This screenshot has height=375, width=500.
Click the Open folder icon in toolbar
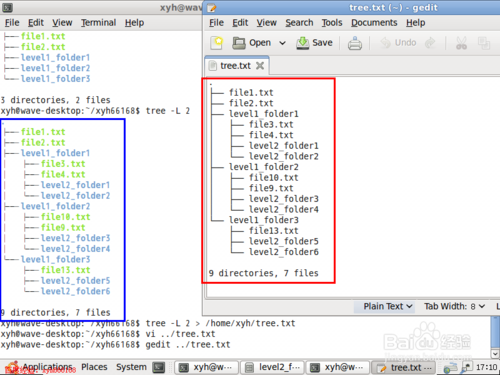pyautogui.click(x=239, y=43)
